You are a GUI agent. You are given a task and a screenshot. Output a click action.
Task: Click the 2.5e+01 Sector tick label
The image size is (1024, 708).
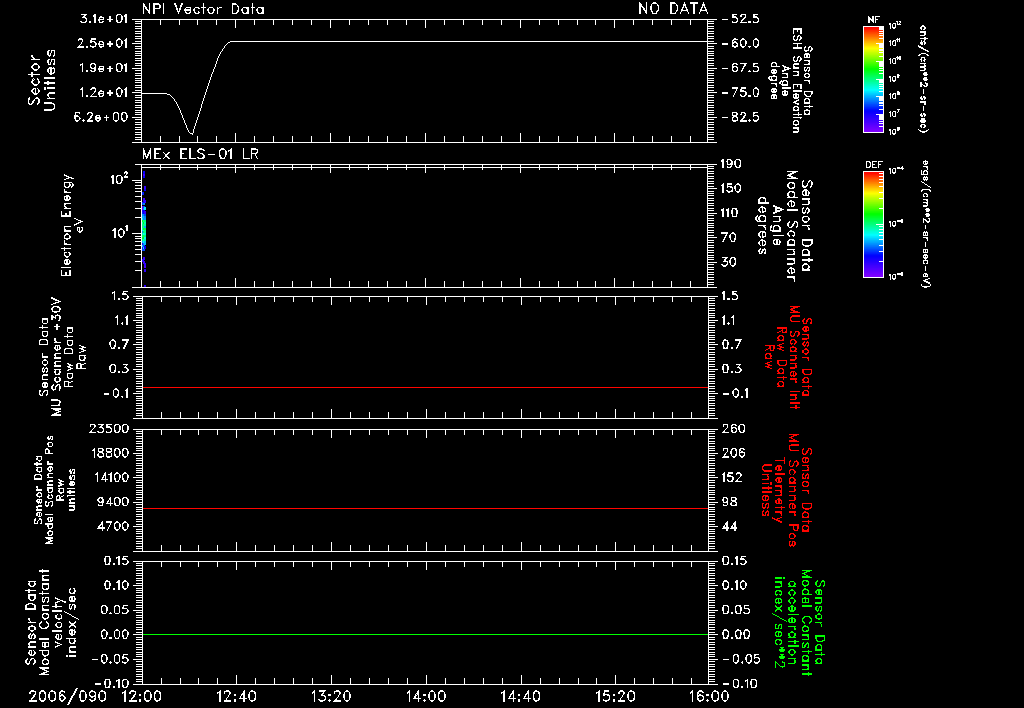tap(104, 43)
